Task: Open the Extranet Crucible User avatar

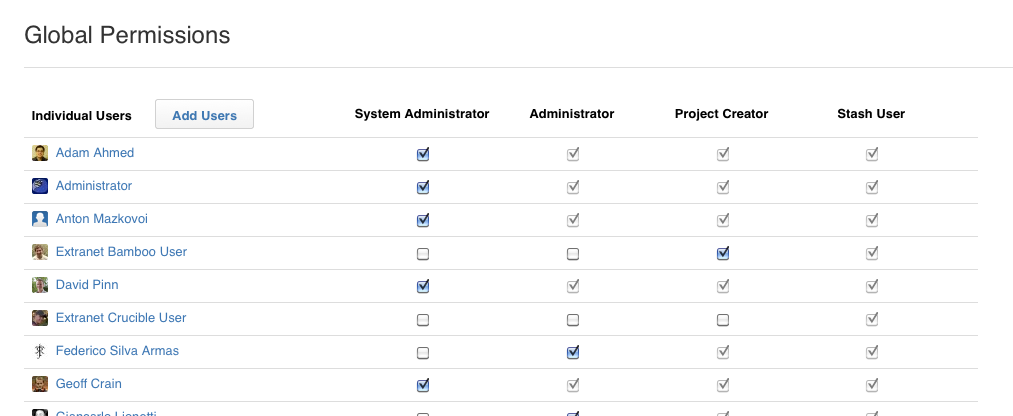Action: pos(40,318)
